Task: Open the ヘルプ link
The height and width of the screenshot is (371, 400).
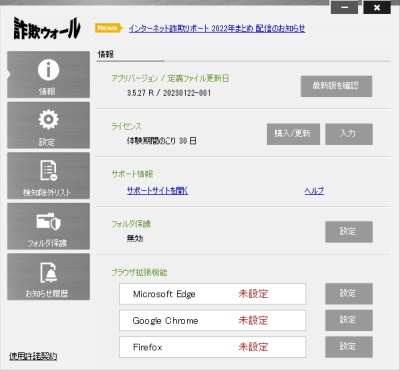Action: pos(314,191)
